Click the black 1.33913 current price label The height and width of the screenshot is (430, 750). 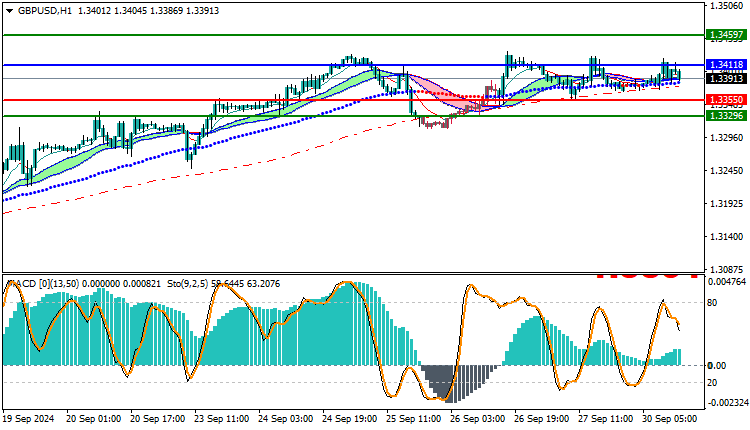coord(726,78)
